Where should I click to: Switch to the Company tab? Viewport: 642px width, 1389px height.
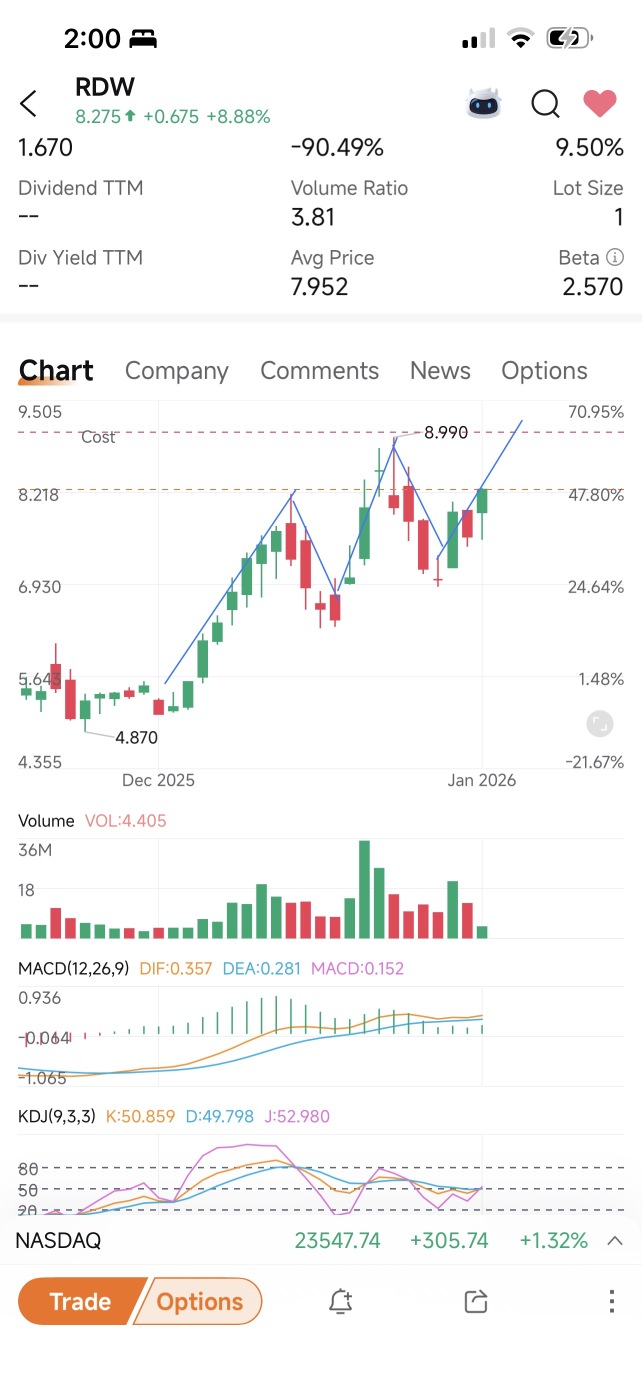coord(177,371)
